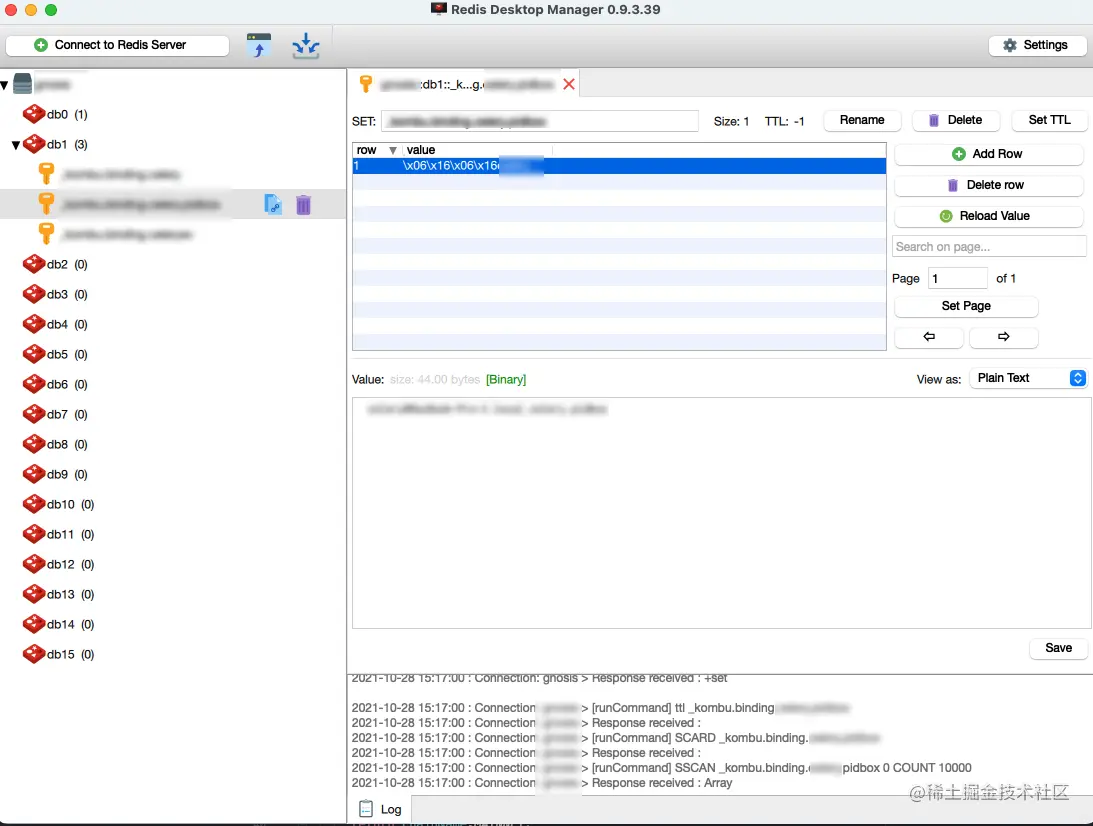Open db8 database
1093x826 pixels.
(55, 444)
